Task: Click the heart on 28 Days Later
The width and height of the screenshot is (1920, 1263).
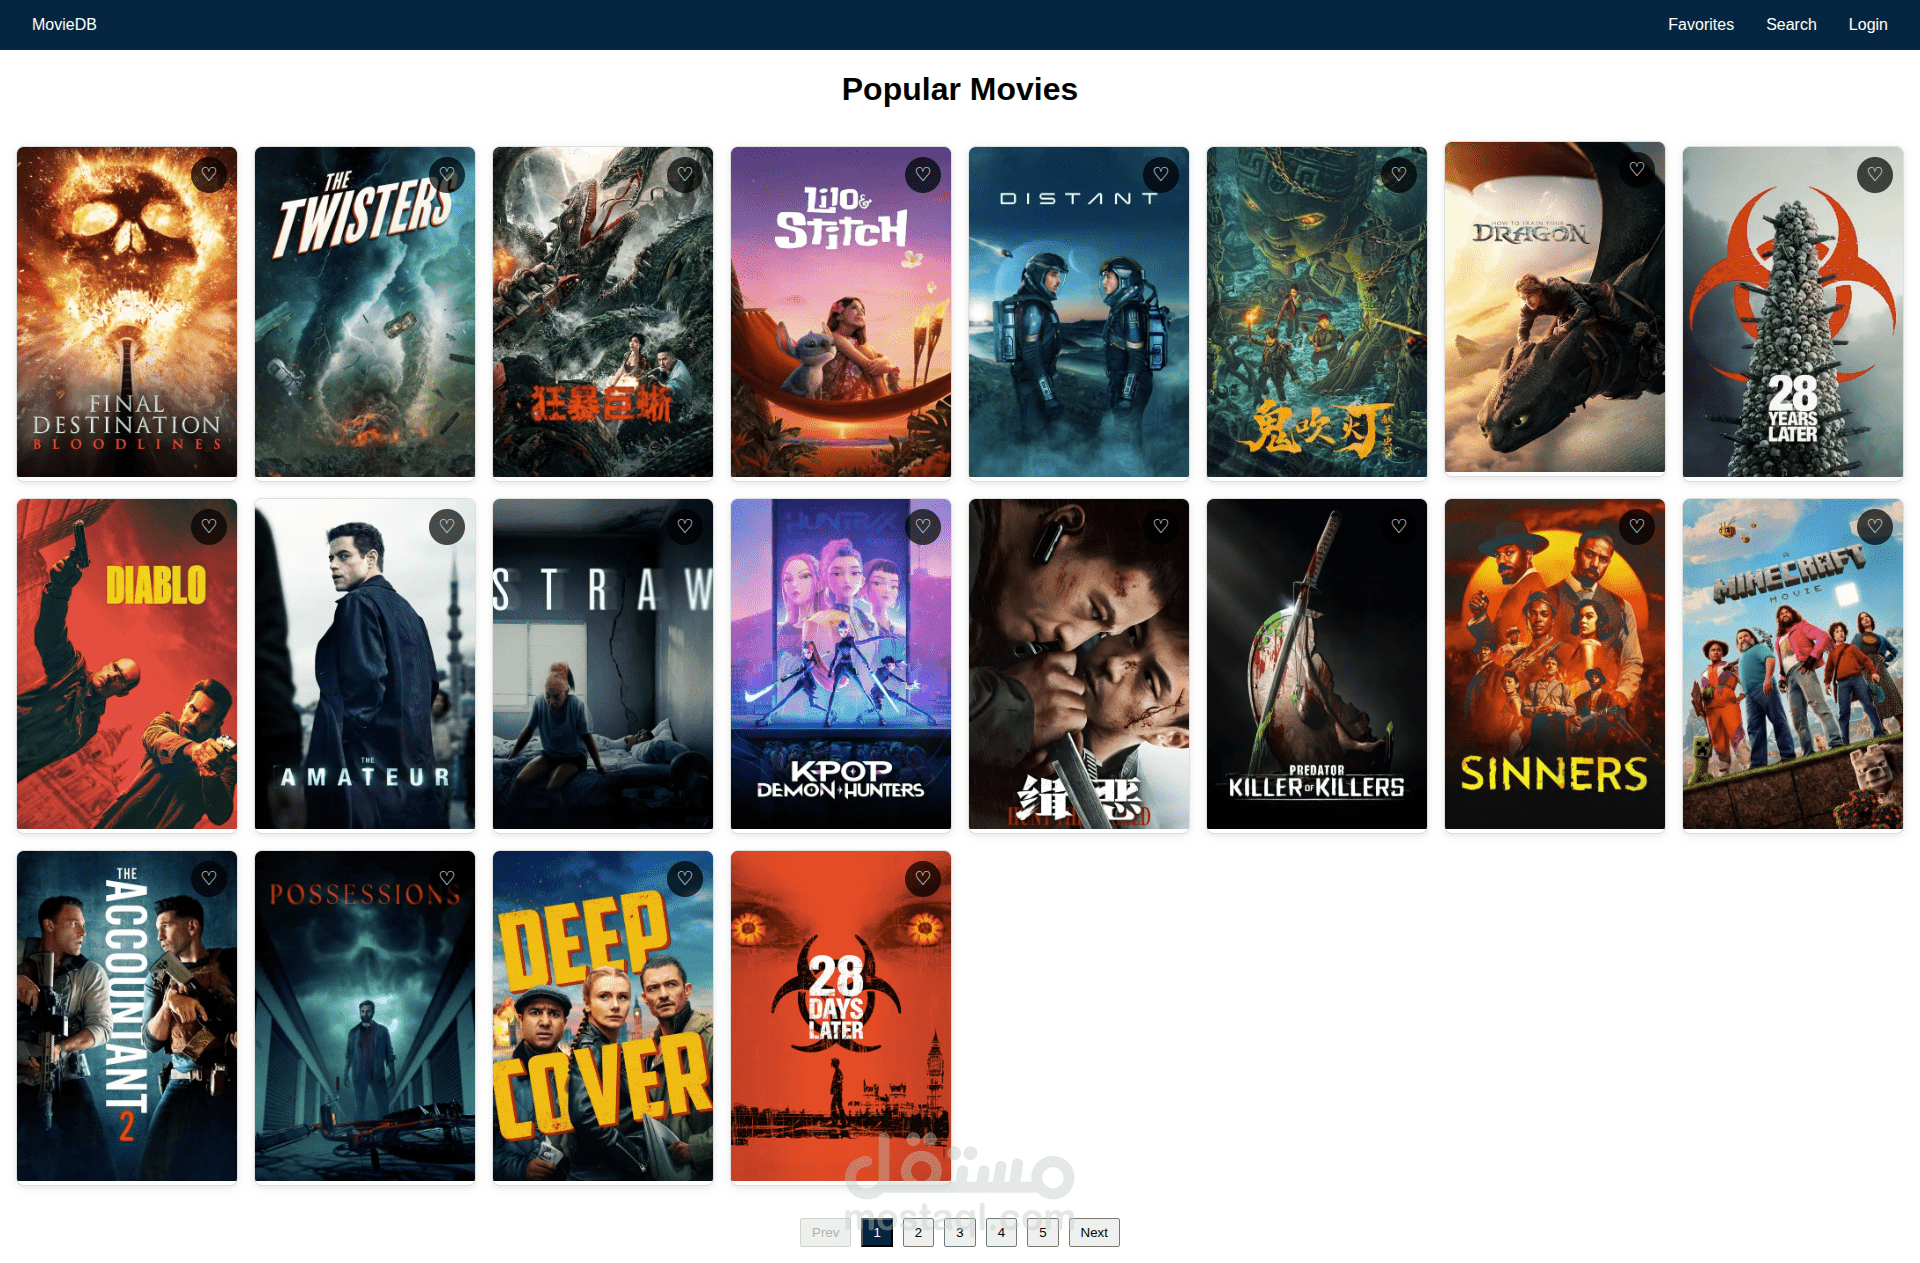Action: (923, 879)
